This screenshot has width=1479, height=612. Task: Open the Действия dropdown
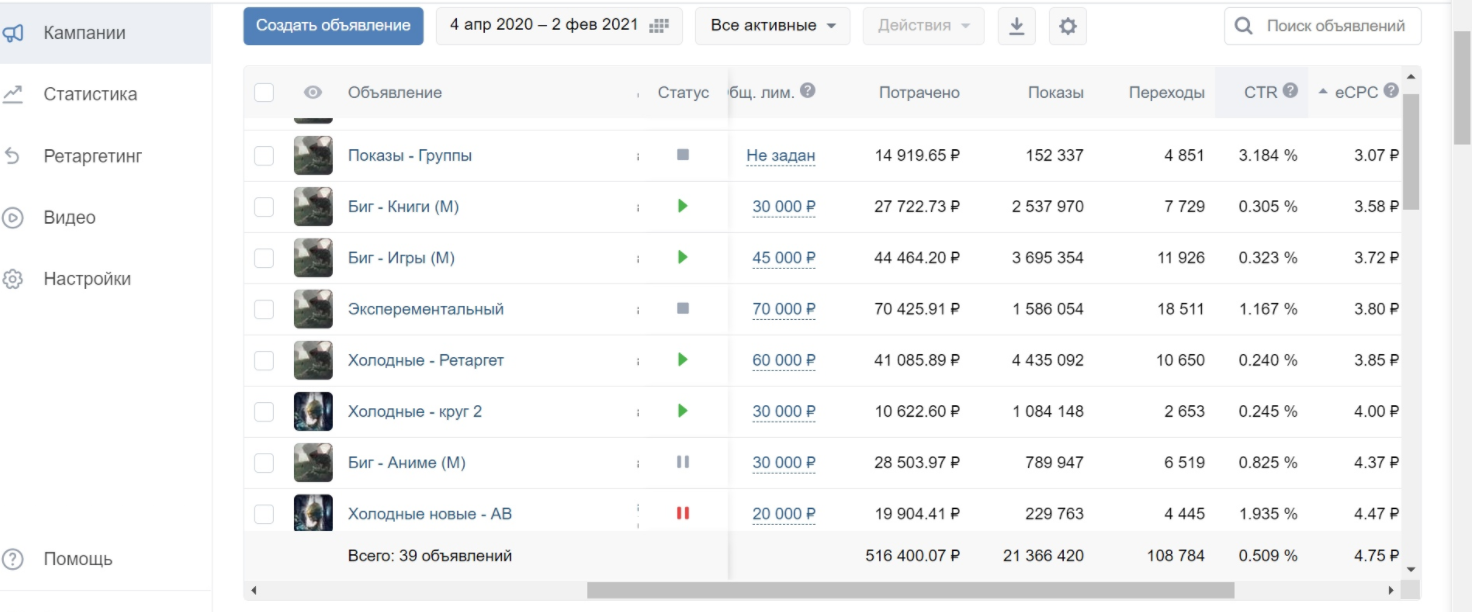click(923, 26)
